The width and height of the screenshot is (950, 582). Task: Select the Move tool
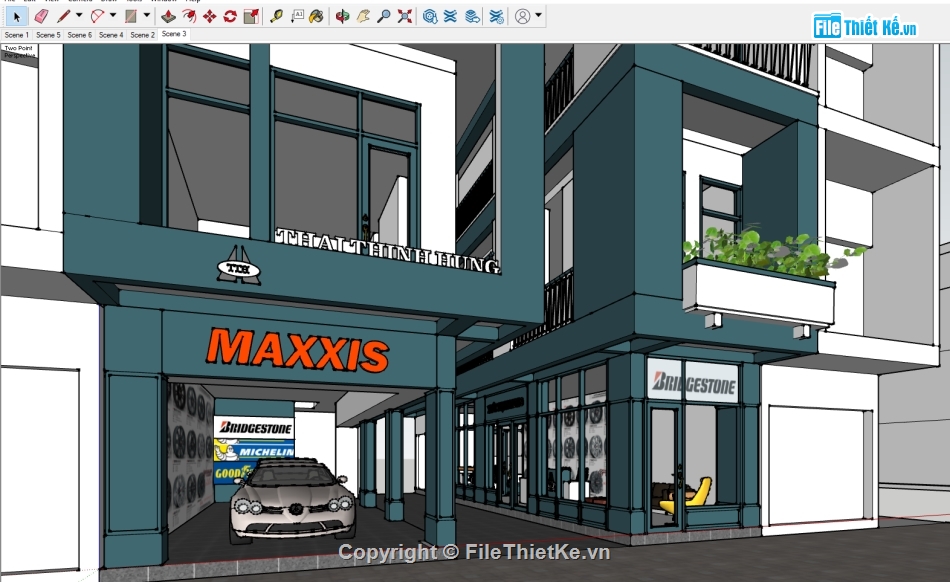pyautogui.click(x=210, y=16)
